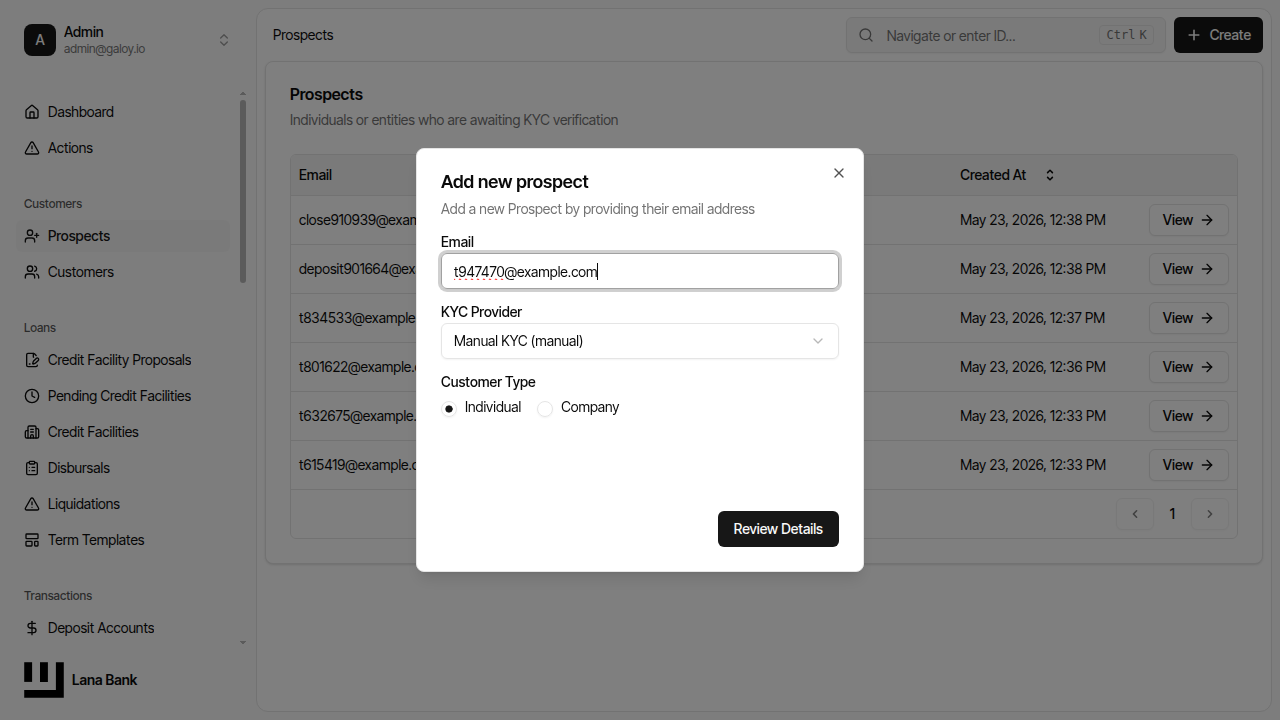The image size is (1280, 720).
Task: View the t834533 prospect row
Action: click(x=1189, y=318)
